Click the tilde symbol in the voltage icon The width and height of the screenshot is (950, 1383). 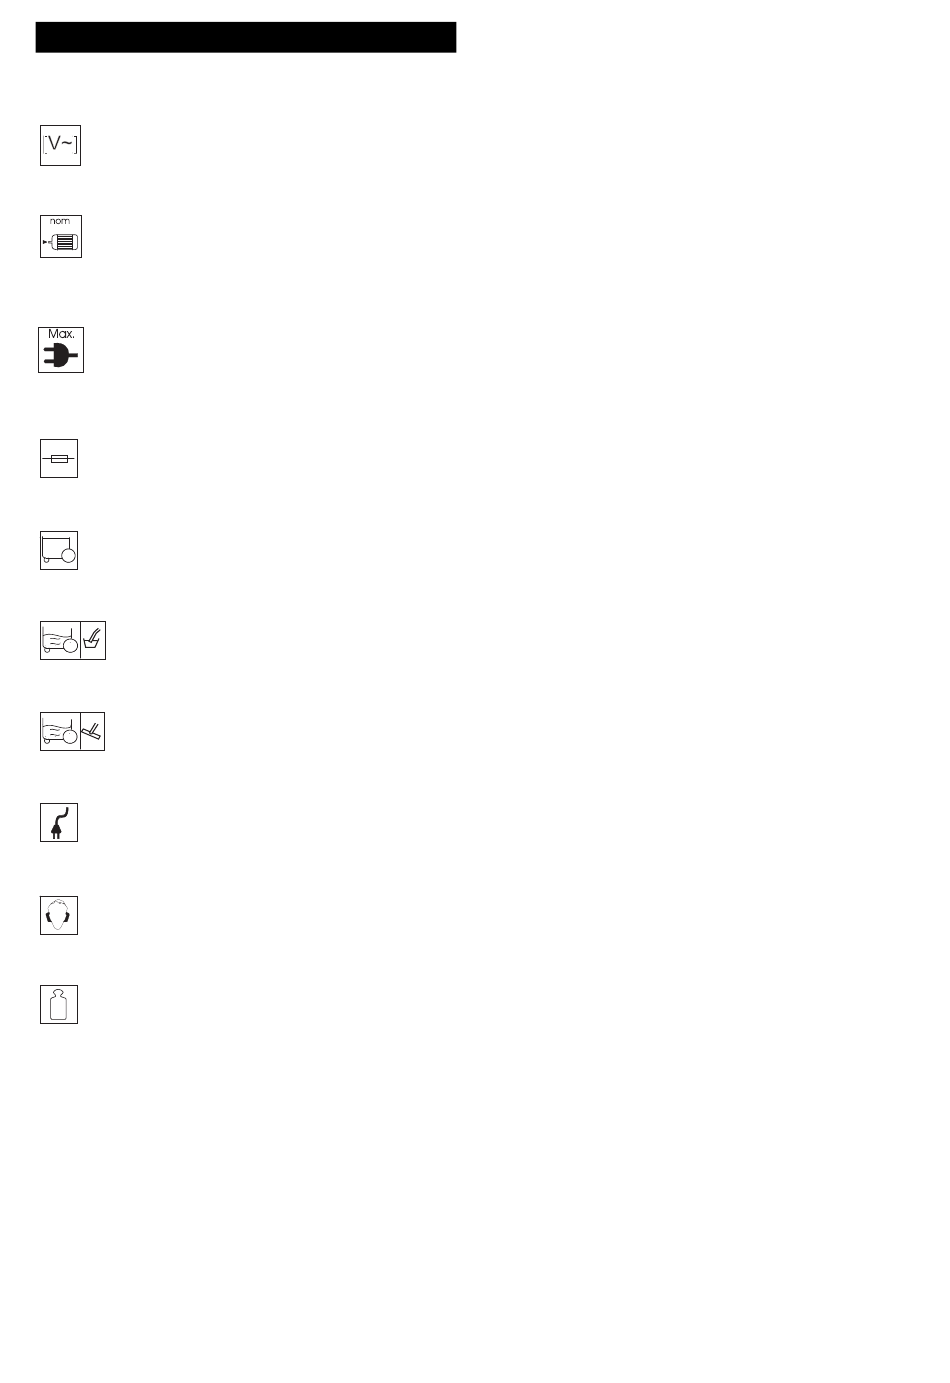(69, 144)
